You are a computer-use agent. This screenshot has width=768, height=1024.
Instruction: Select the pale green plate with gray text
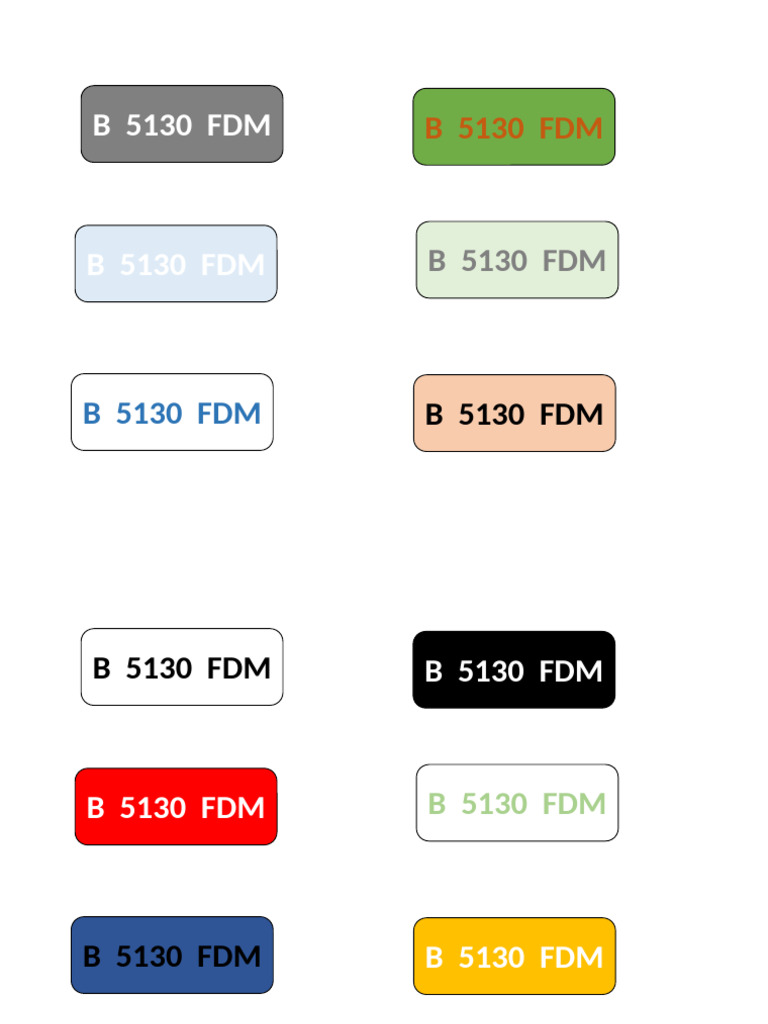pyautogui.click(x=517, y=260)
